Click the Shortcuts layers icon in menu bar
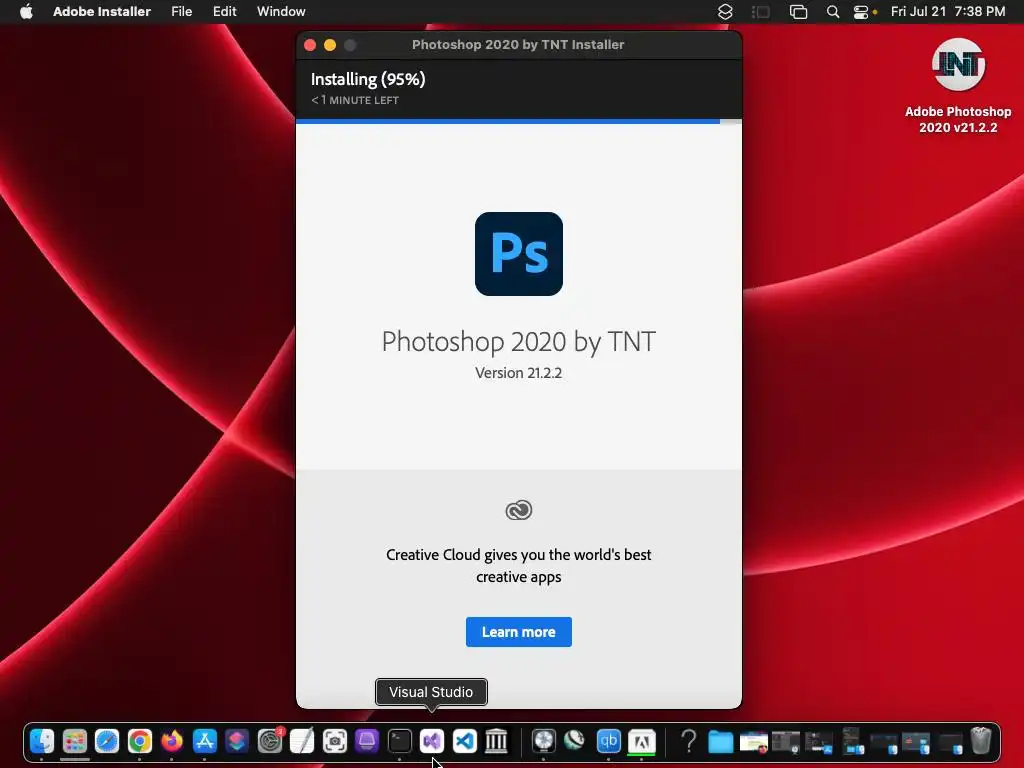 [725, 12]
